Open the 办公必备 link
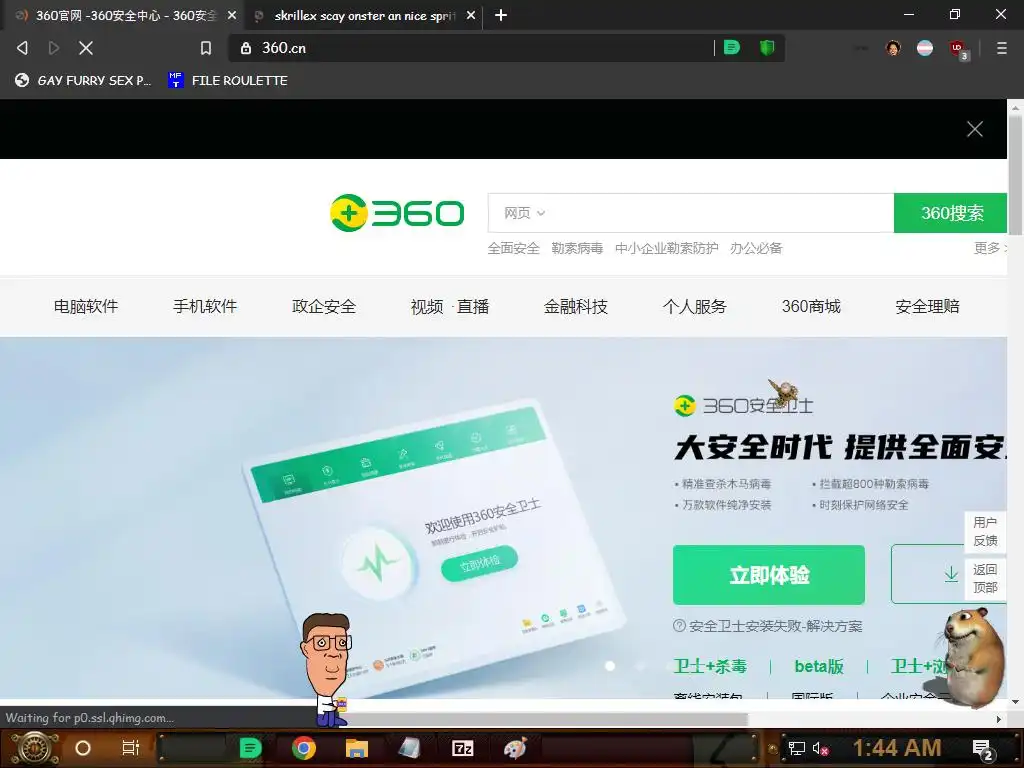The width and height of the screenshot is (1024, 768). (756, 248)
